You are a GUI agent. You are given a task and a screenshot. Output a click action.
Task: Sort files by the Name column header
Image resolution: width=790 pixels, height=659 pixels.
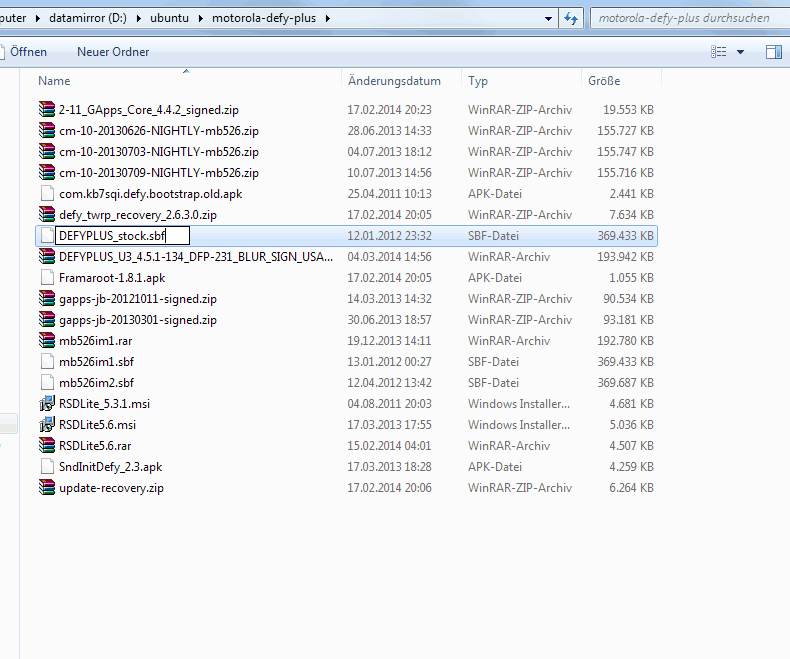(x=54, y=81)
